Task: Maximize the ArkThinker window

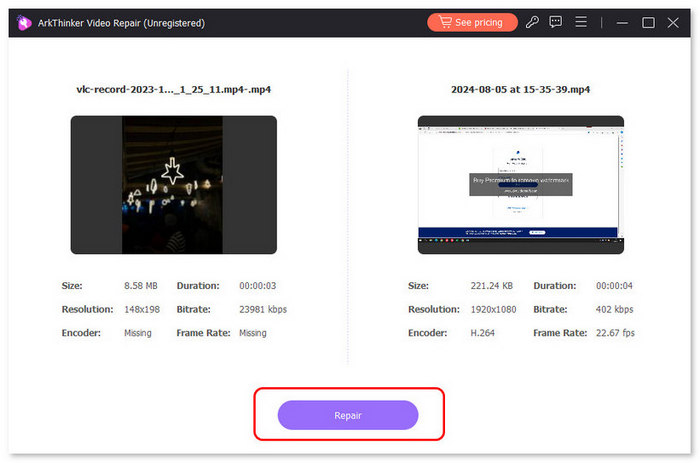Action: [648, 22]
